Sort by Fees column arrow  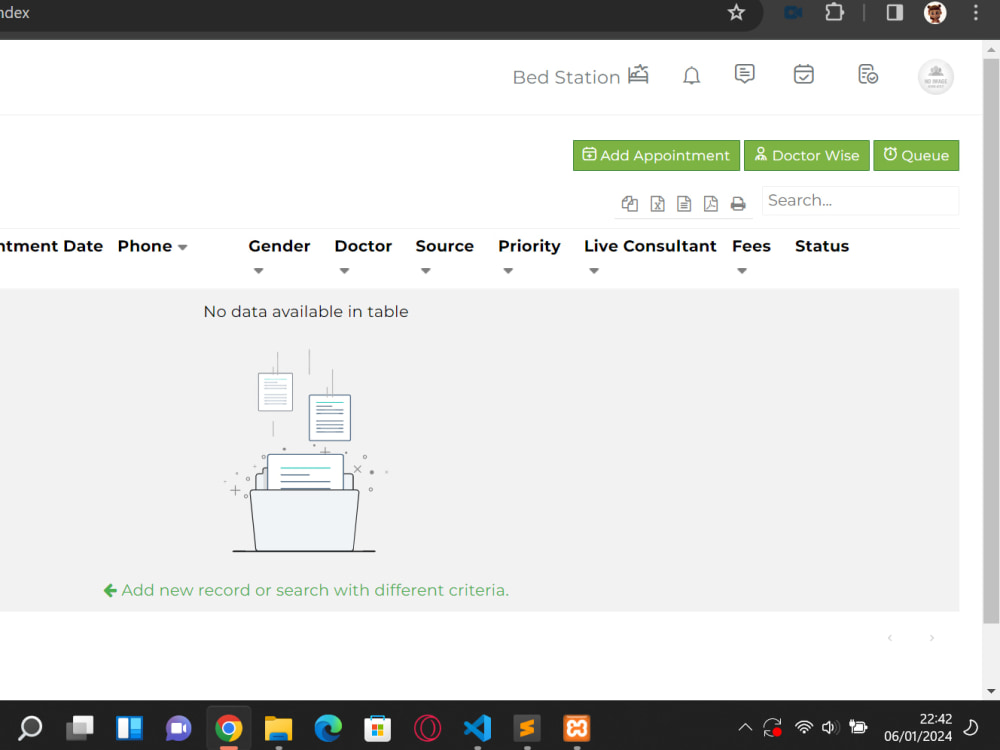click(742, 271)
